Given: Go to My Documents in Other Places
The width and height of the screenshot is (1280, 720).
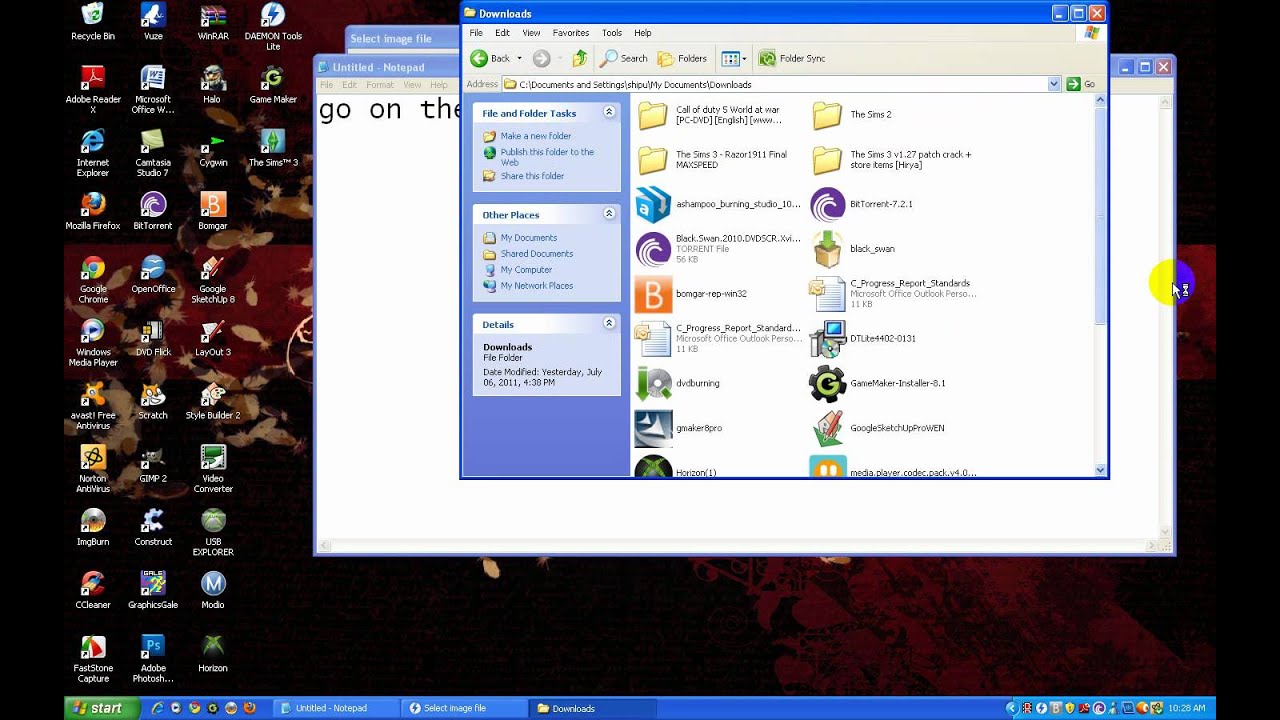Looking at the screenshot, I should (528, 238).
